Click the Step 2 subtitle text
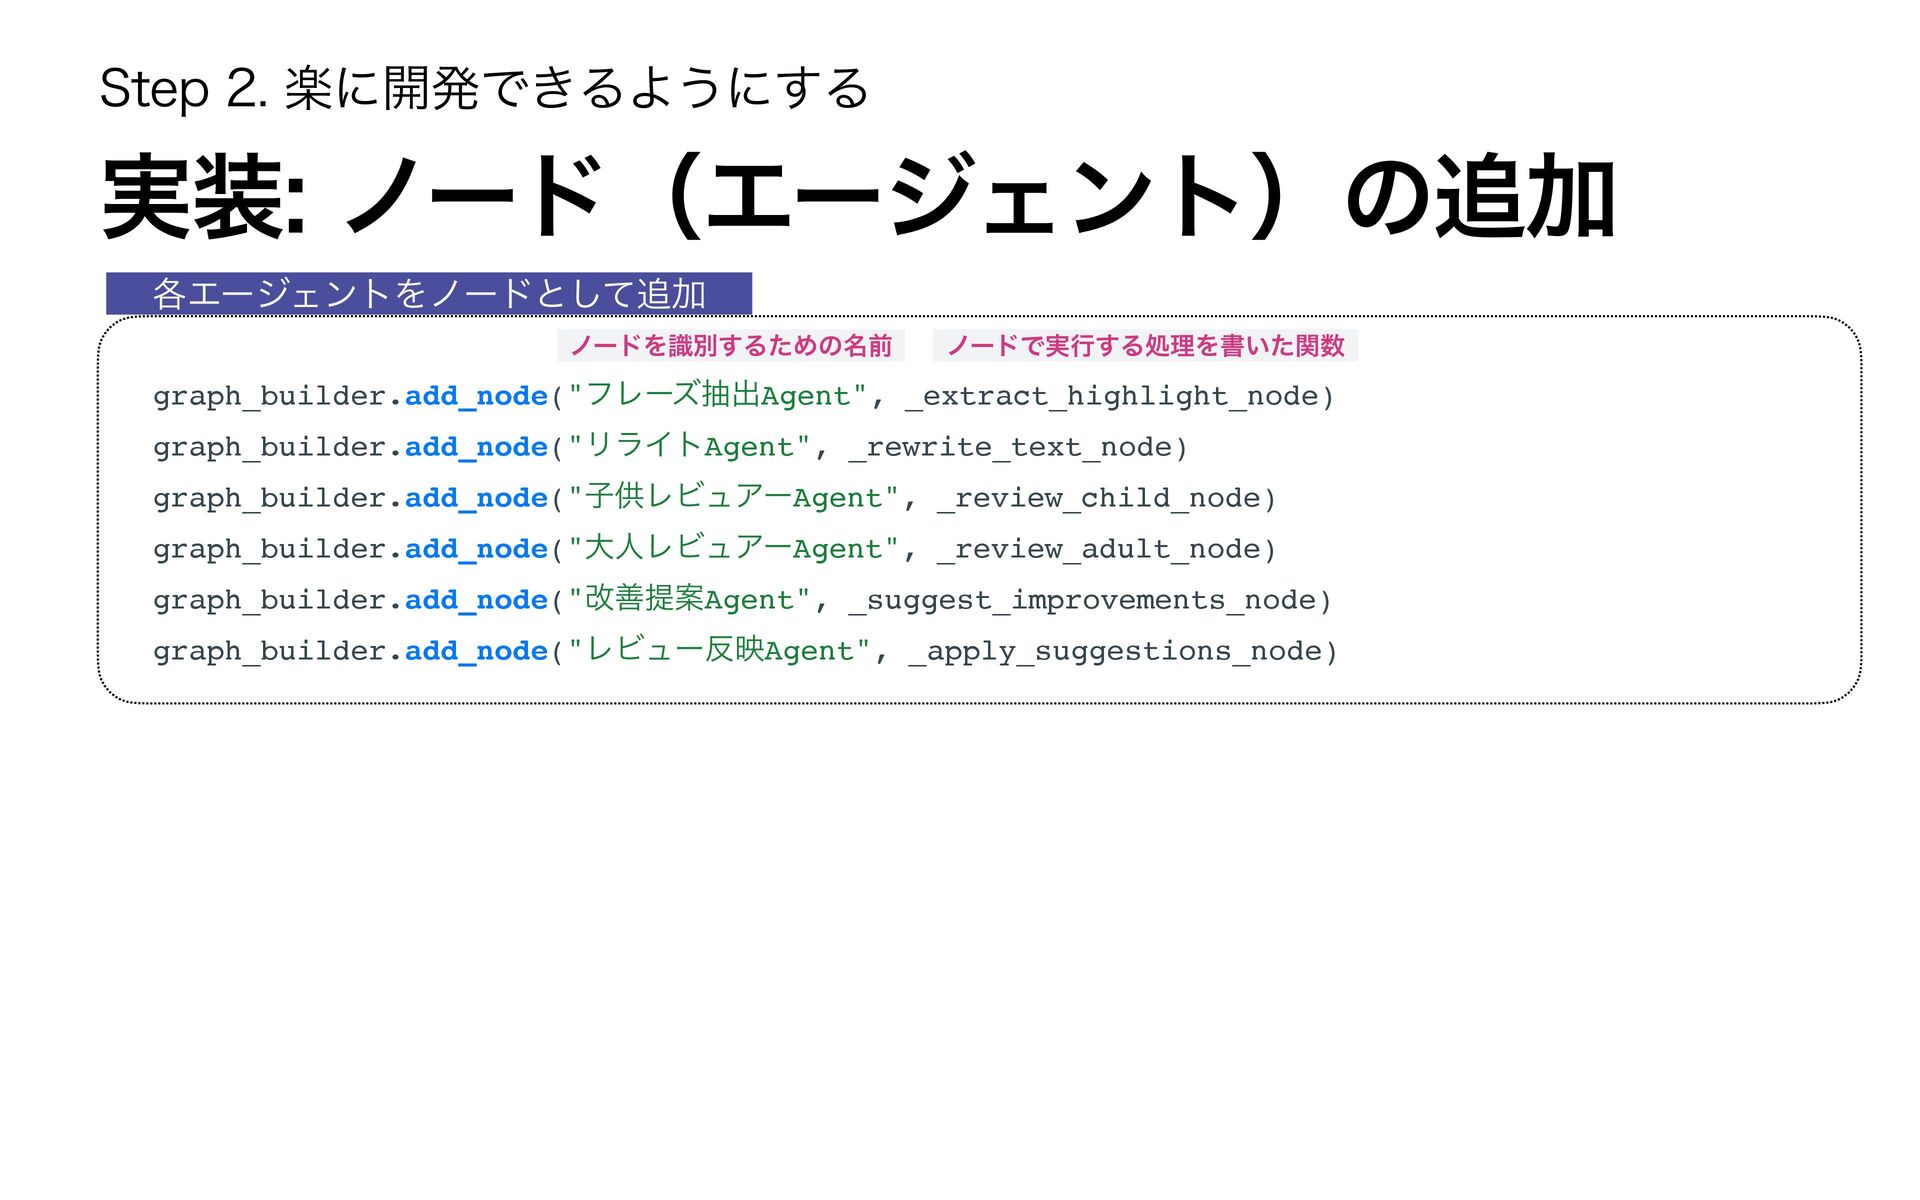The height and width of the screenshot is (1200, 1920). [x=484, y=88]
